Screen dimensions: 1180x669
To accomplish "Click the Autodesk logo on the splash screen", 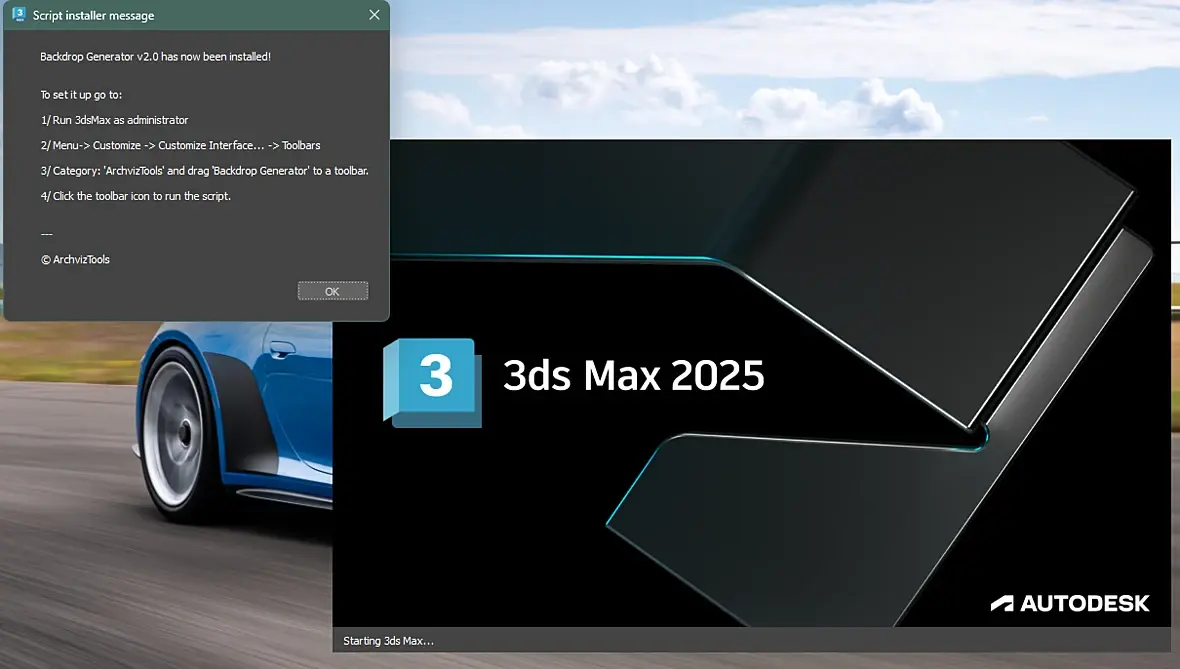I will click(1069, 603).
